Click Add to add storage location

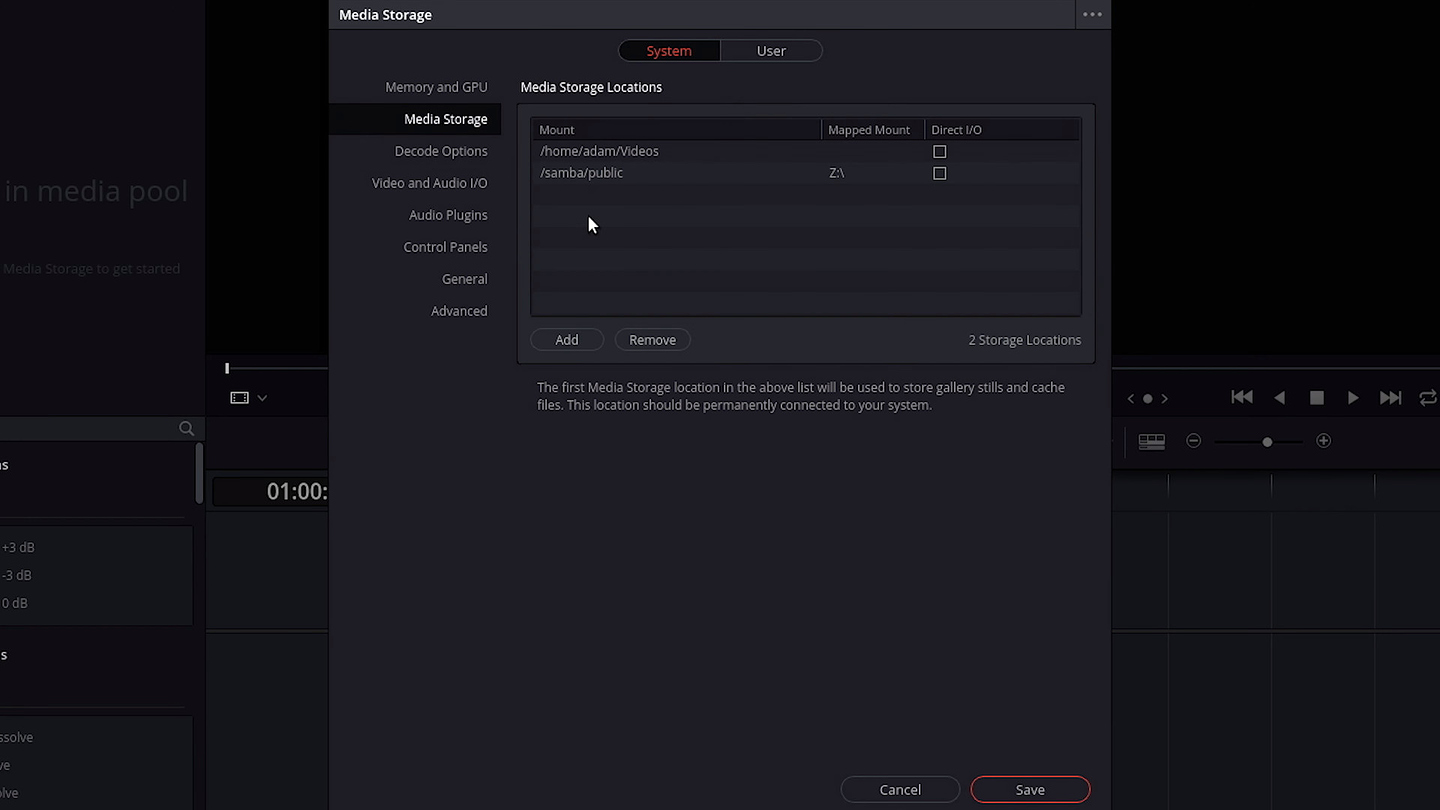coord(566,340)
